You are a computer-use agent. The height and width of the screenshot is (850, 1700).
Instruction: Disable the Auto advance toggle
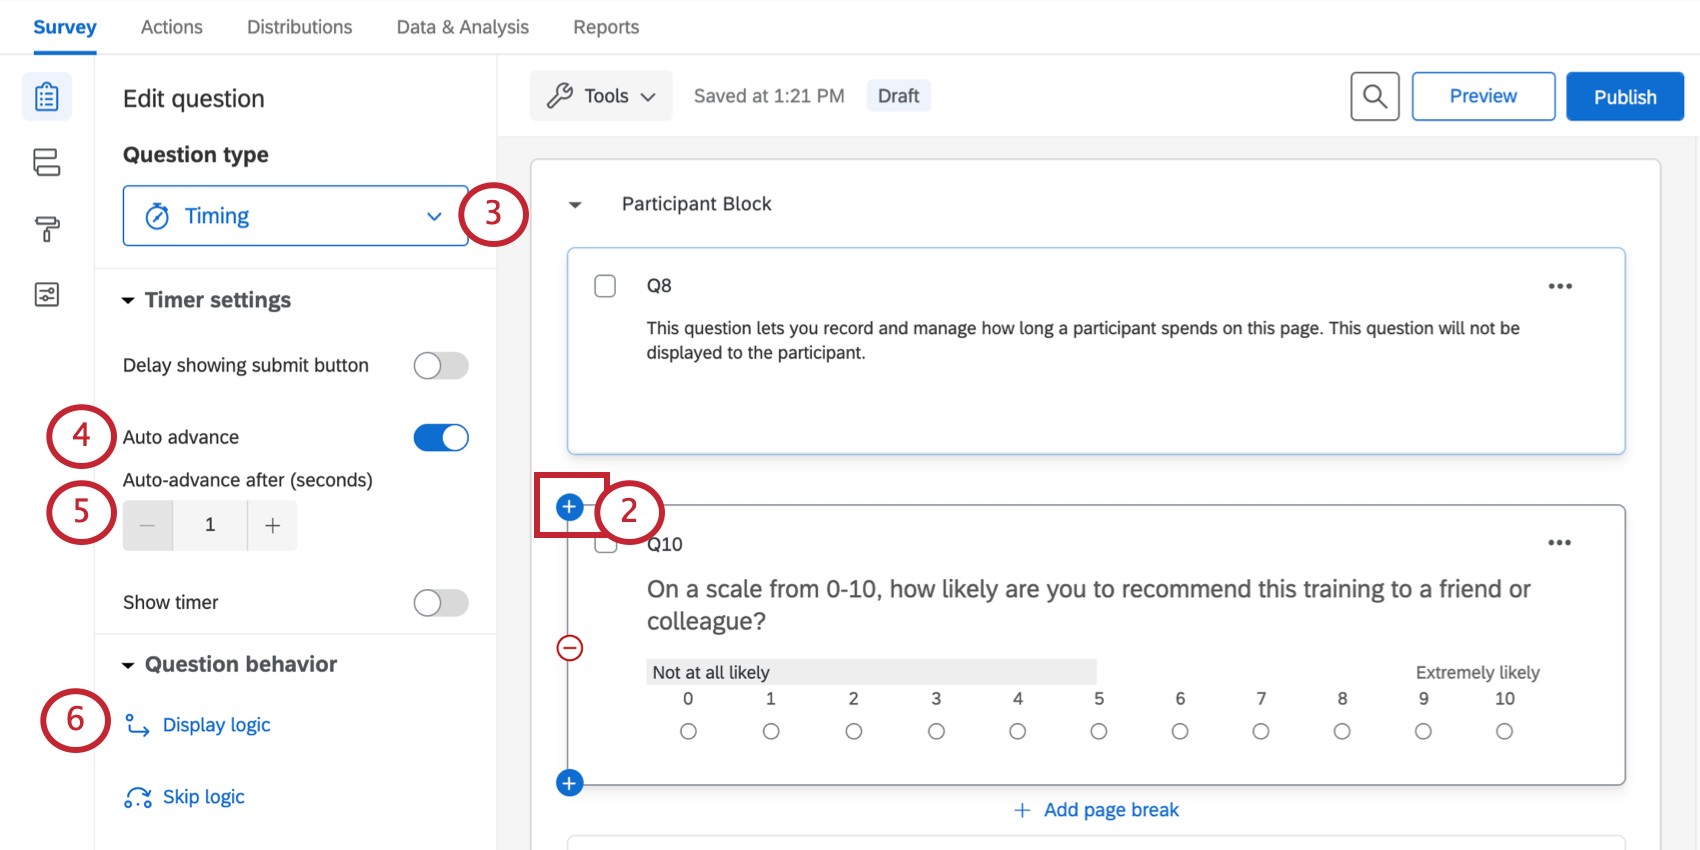pos(440,437)
